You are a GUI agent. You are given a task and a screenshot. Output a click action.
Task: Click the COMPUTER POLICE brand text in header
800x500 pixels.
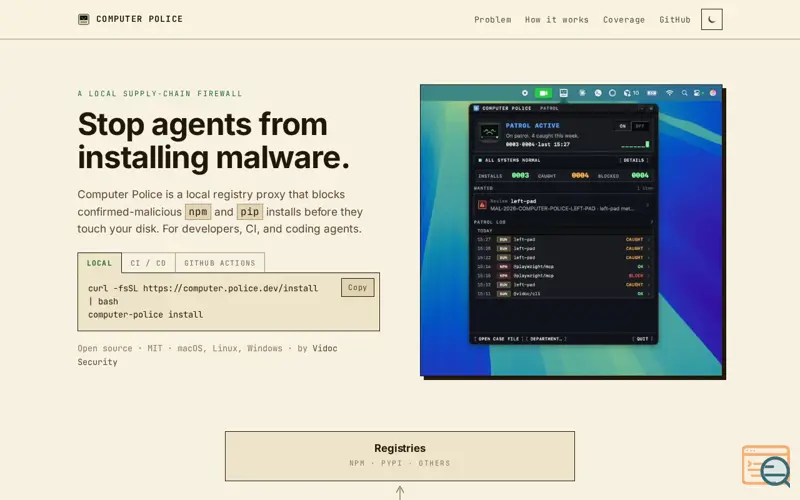(139, 19)
